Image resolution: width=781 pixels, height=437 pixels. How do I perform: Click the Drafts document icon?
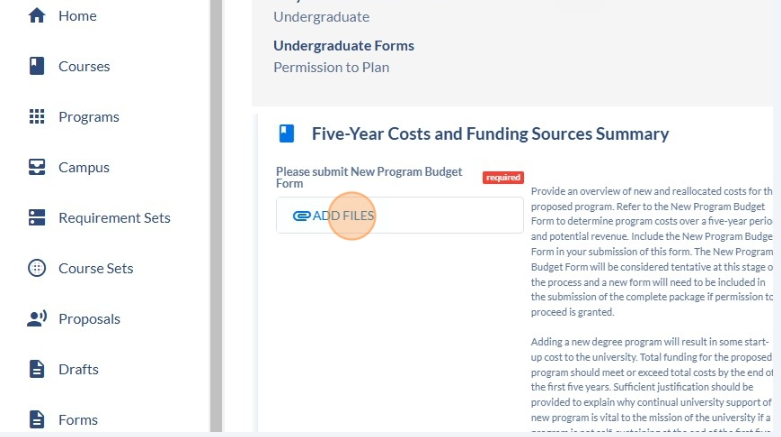[x=37, y=369]
